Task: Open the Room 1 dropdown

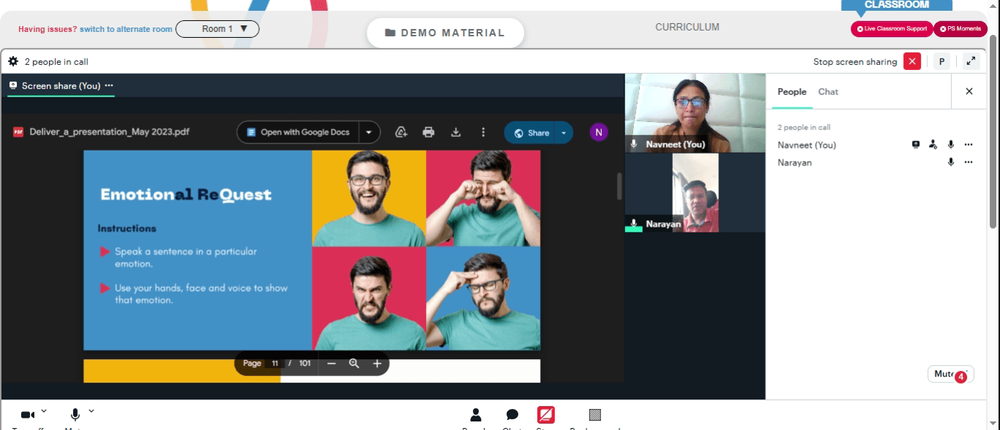Action: [x=217, y=29]
